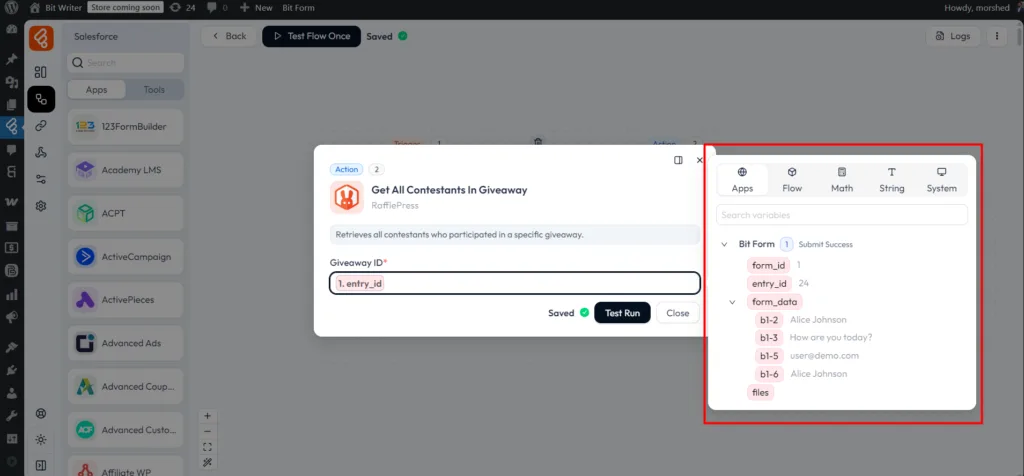Toggle the light/dark theme sun icon
The height and width of the screenshot is (476, 1024).
pyautogui.click(x=40, y=439)
